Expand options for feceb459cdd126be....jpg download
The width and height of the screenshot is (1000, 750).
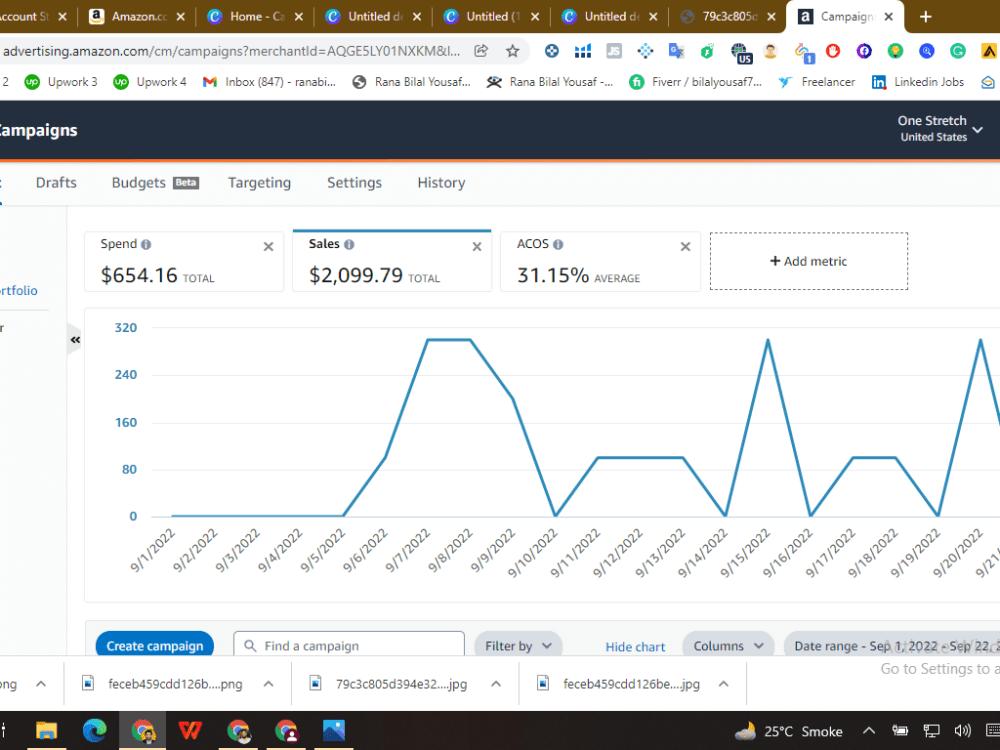coord(723,684)
